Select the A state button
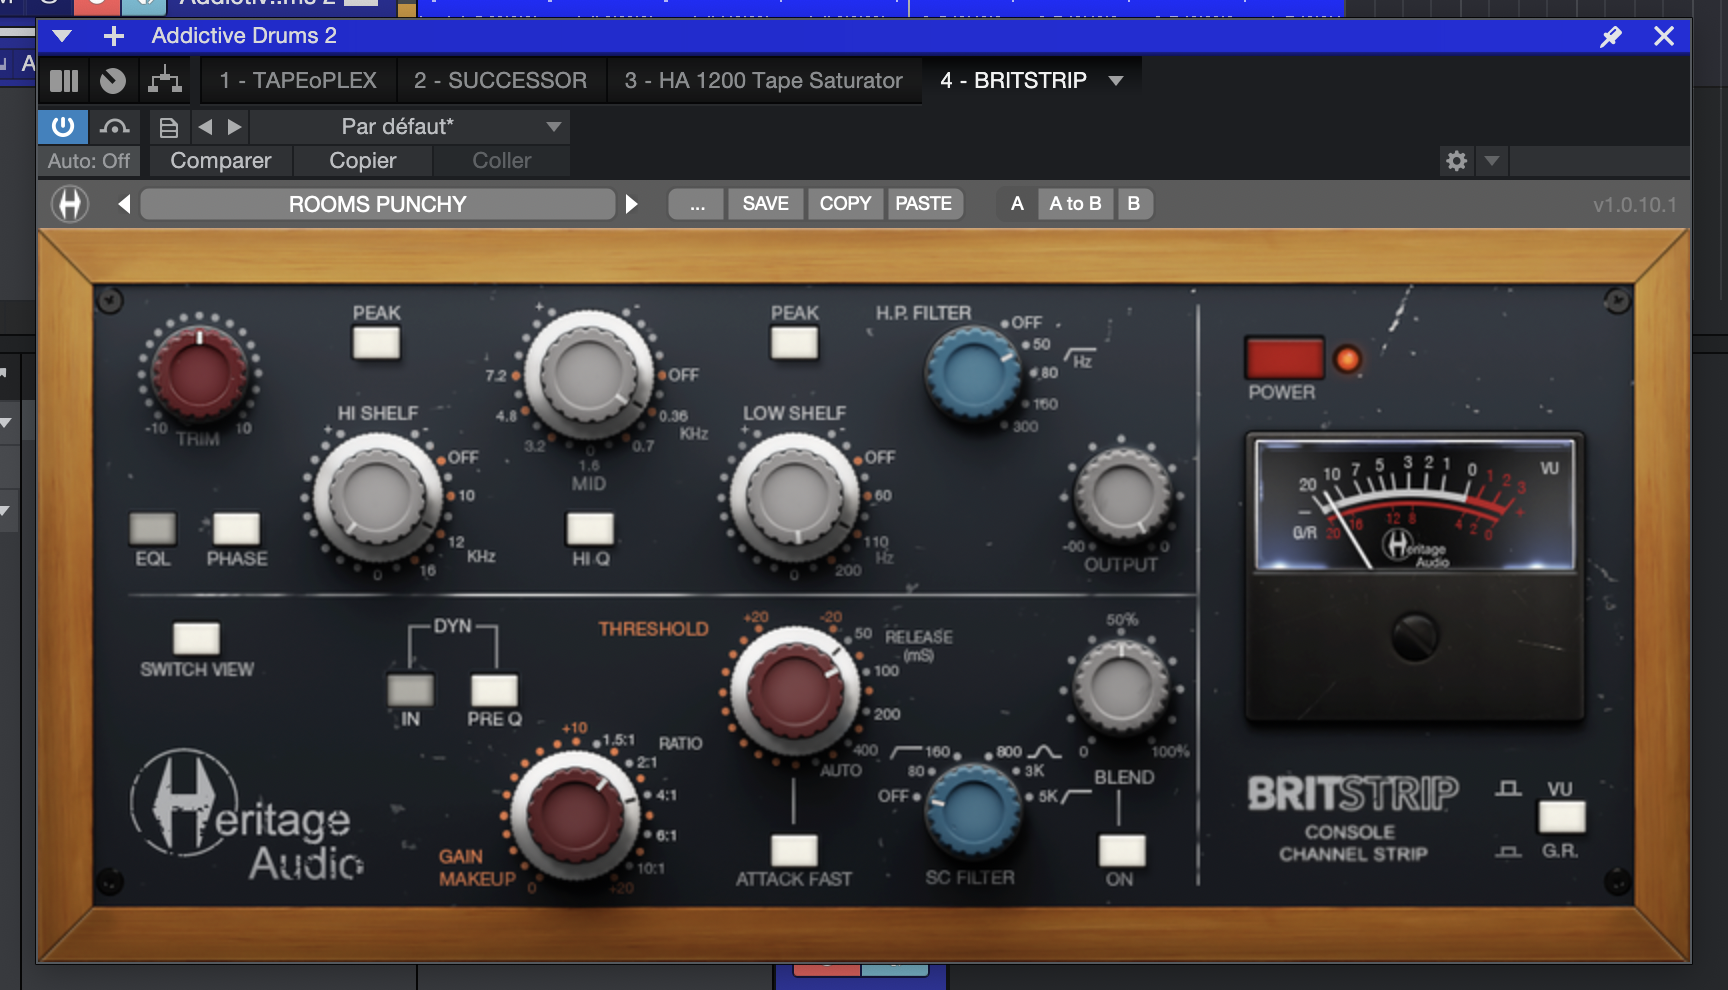 (x=1017, y=204)
